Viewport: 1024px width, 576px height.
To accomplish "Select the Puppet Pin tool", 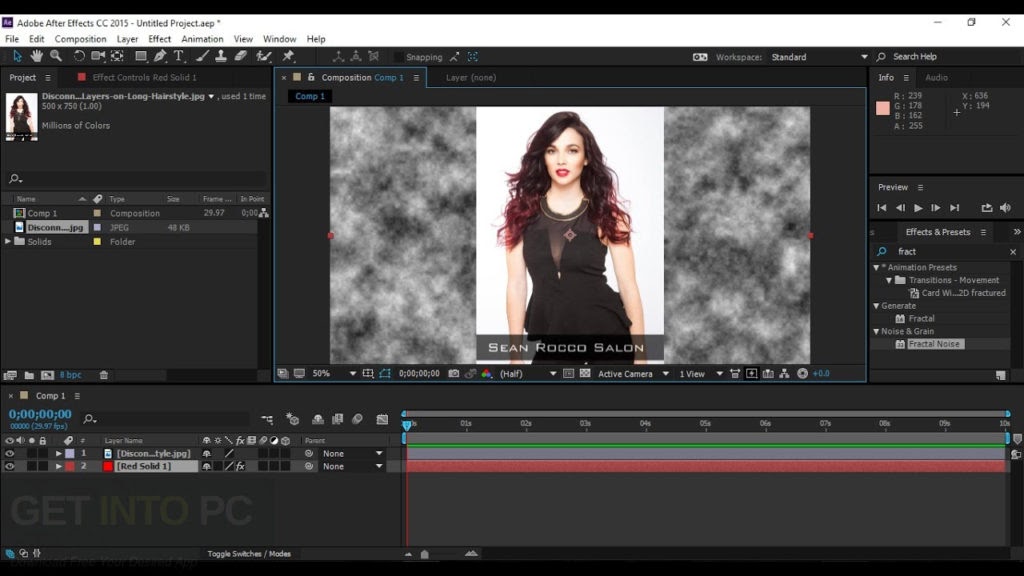I will pos(288,56).
